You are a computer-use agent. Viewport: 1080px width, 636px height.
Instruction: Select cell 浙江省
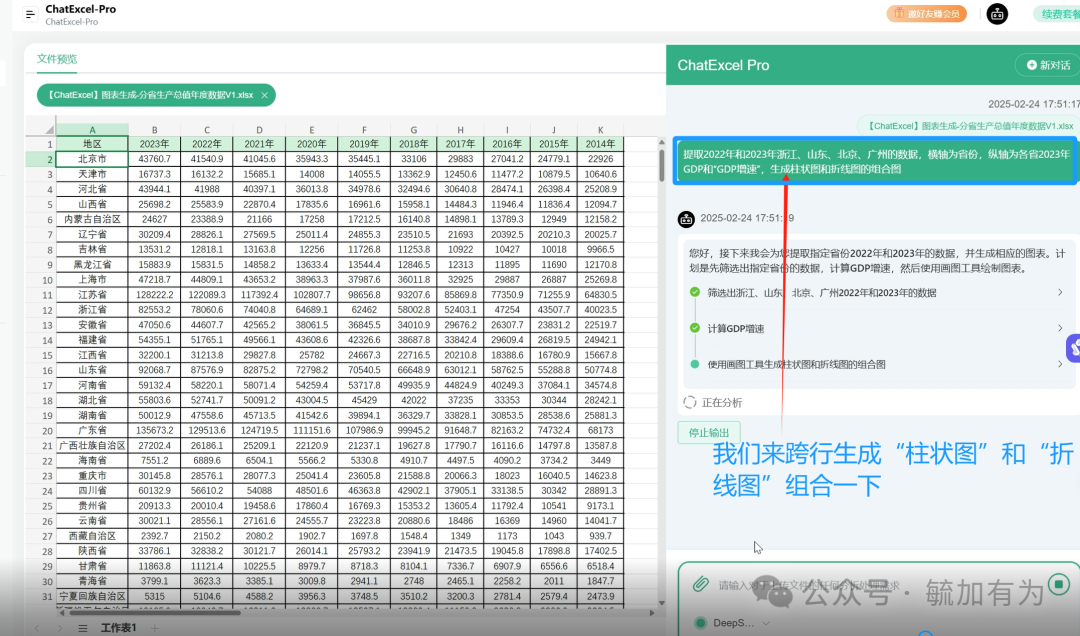click(92, 310)
